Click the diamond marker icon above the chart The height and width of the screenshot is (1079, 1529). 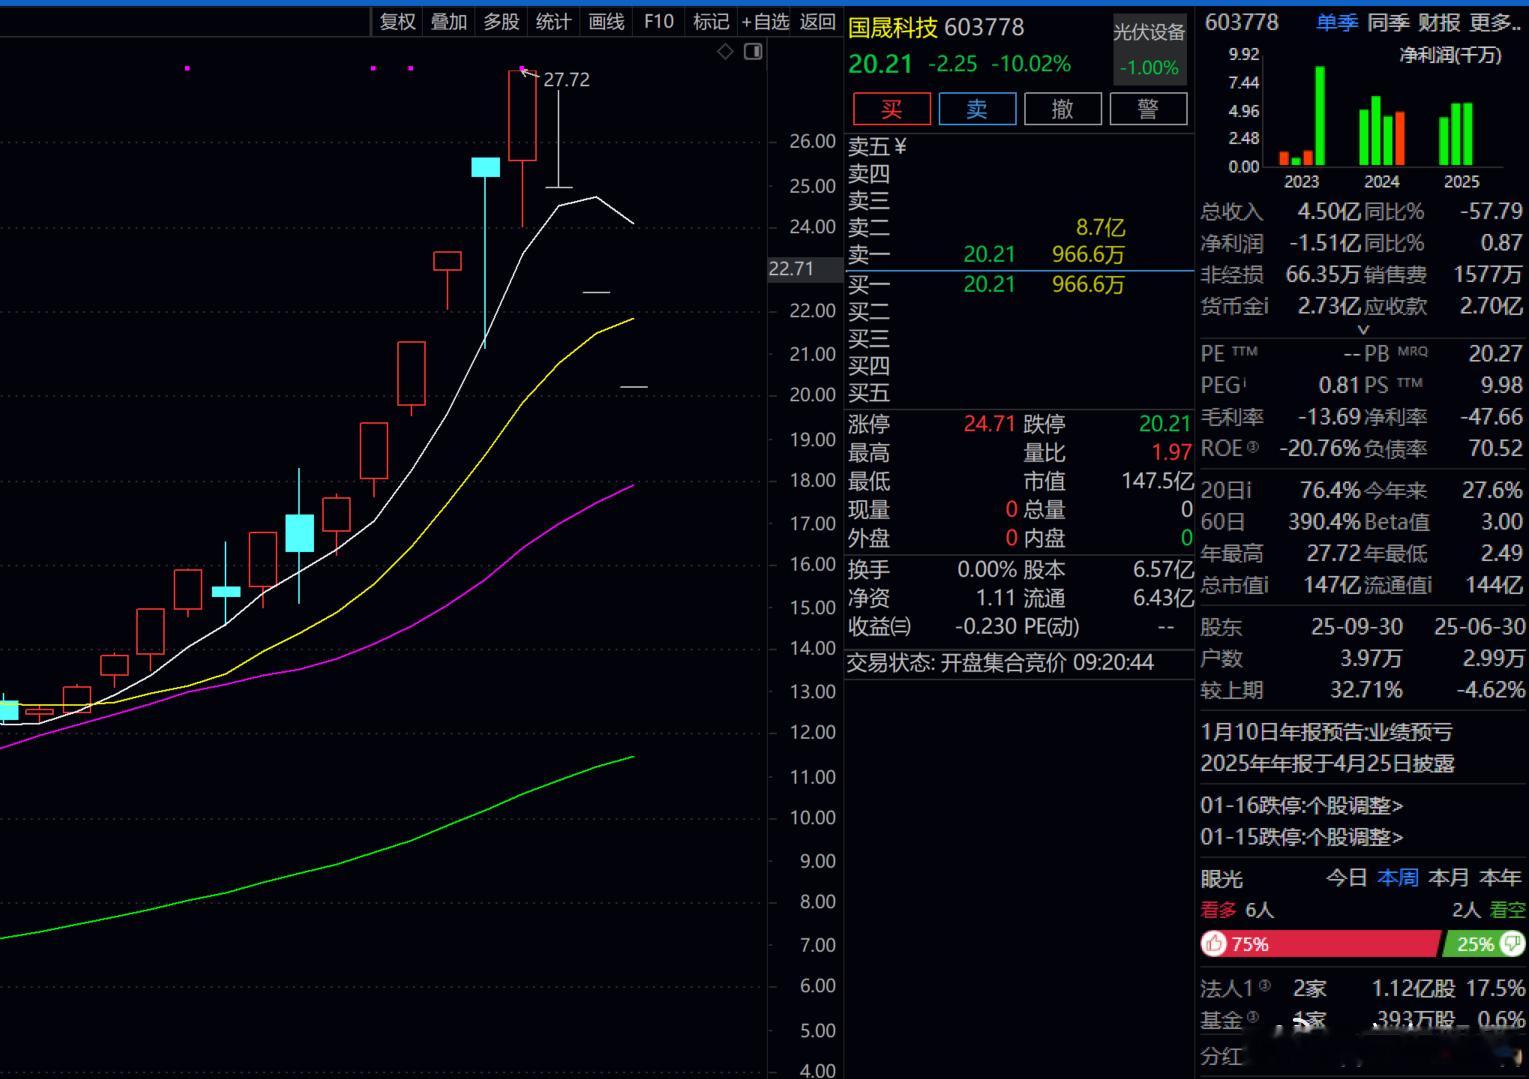click(724, 51)
